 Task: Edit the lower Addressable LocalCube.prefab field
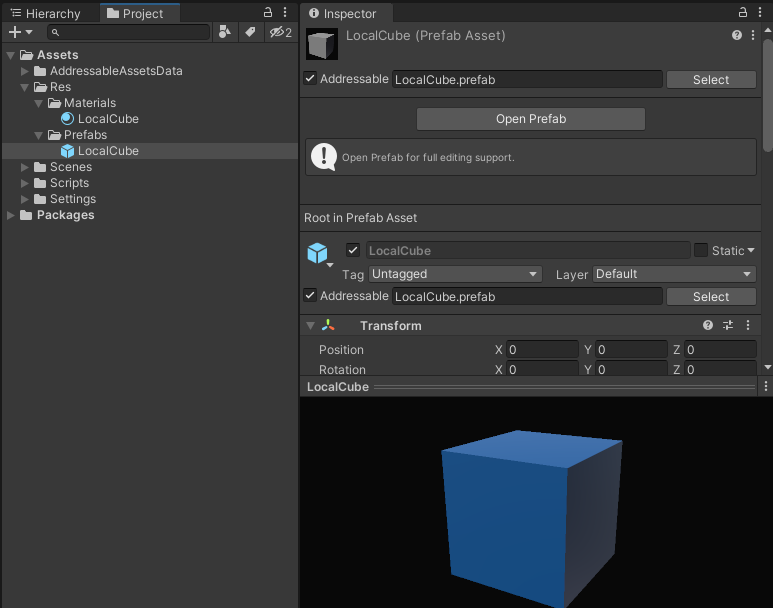click(527, 296)
